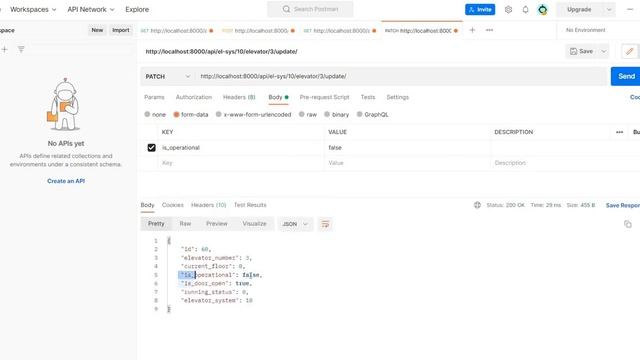Click Save Response link
This screenshot has width=640, height=360.
tap(622, 205)
